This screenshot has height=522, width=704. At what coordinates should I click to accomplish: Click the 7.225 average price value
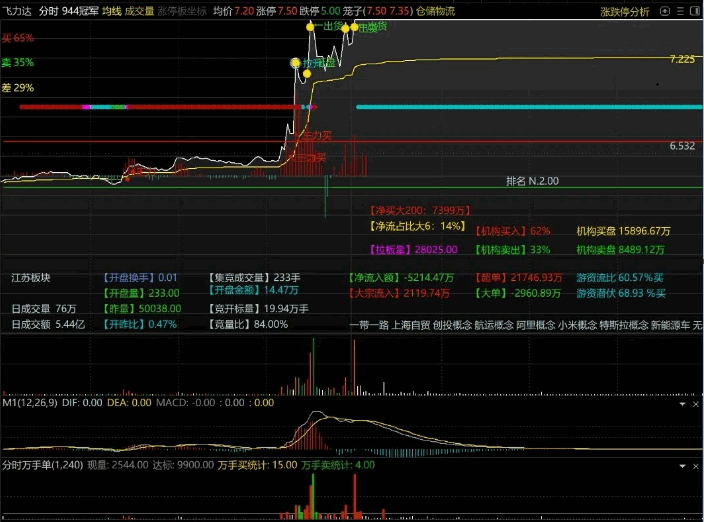pyautogui.click(x=682, y=59)
